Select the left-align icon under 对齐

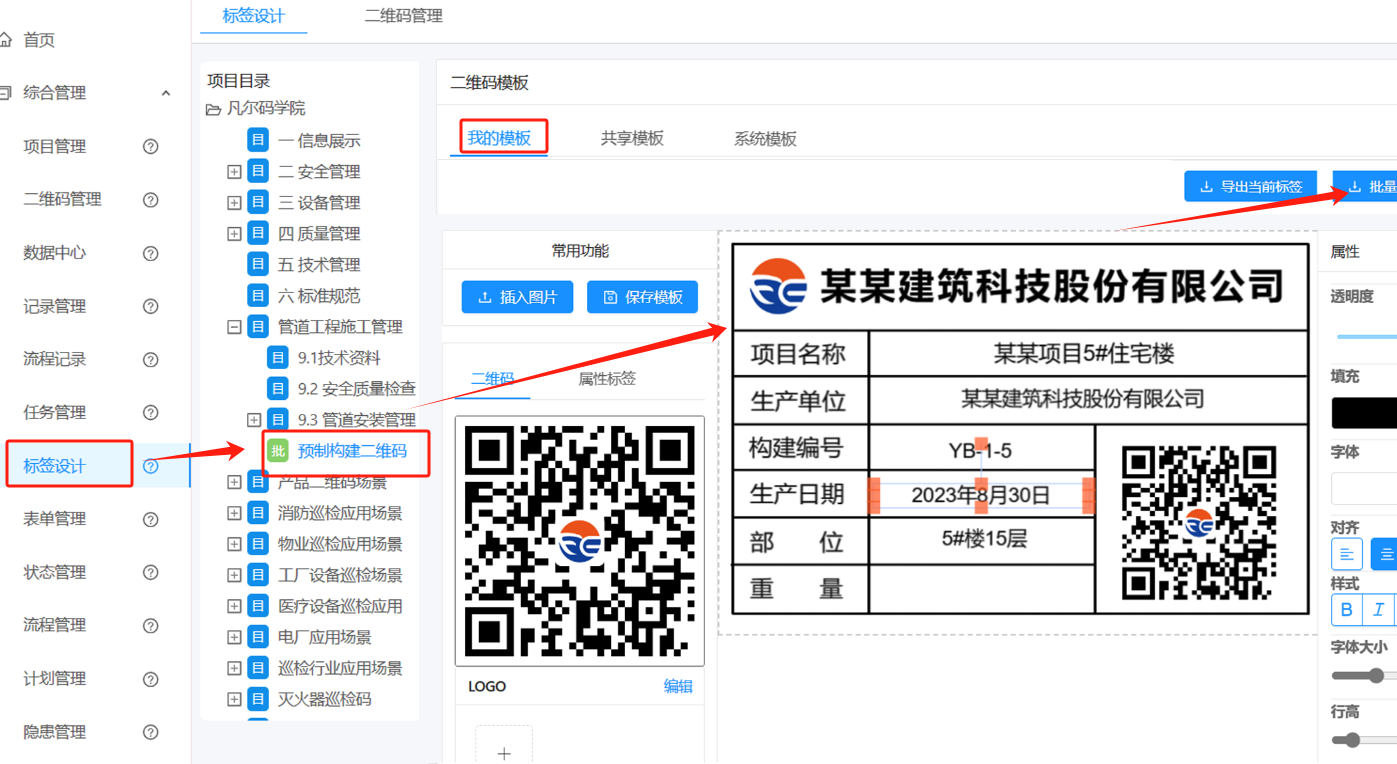point(1346,553)
